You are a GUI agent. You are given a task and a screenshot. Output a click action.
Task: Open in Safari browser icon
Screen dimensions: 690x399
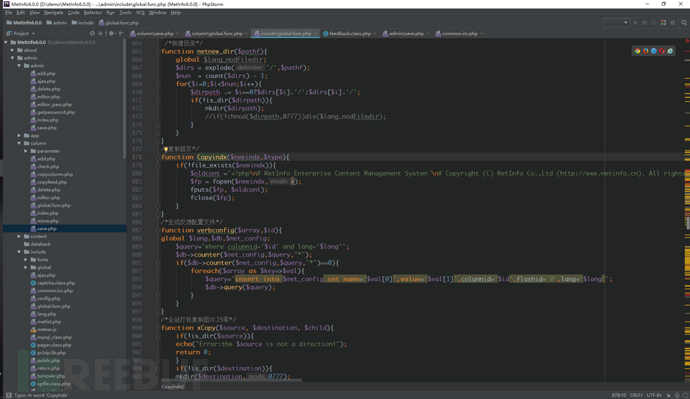pos(653,51)
